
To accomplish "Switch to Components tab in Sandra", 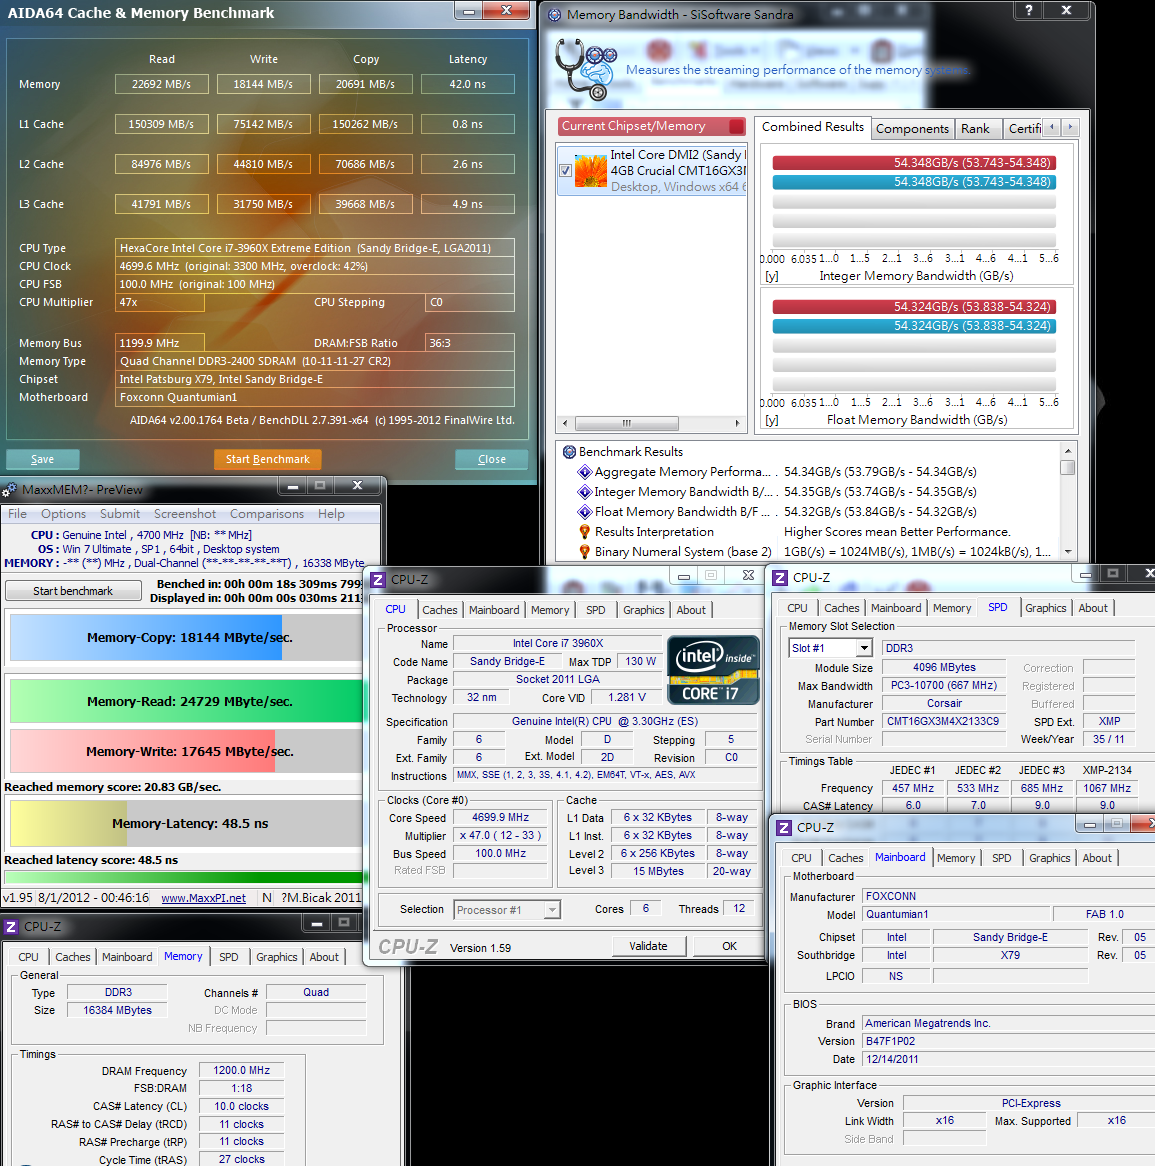I will pyautogui.click(x=913, y=129).
